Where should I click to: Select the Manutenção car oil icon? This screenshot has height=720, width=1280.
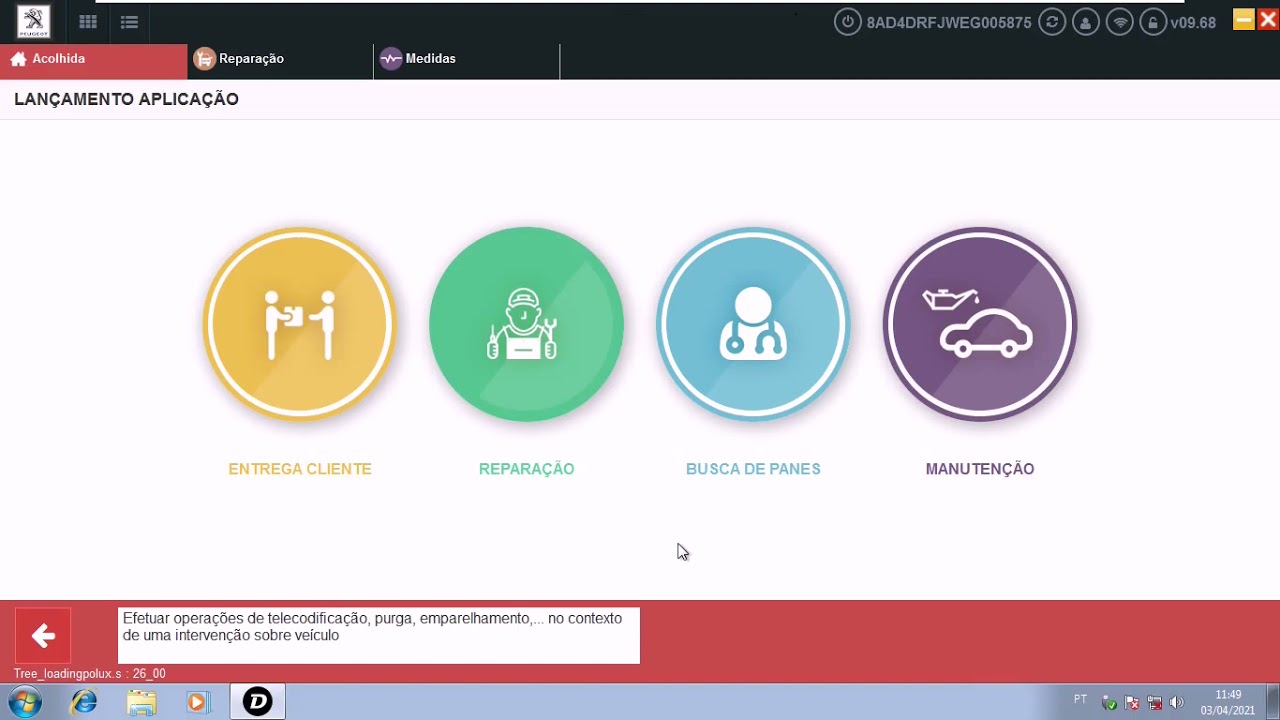(980, 324)
